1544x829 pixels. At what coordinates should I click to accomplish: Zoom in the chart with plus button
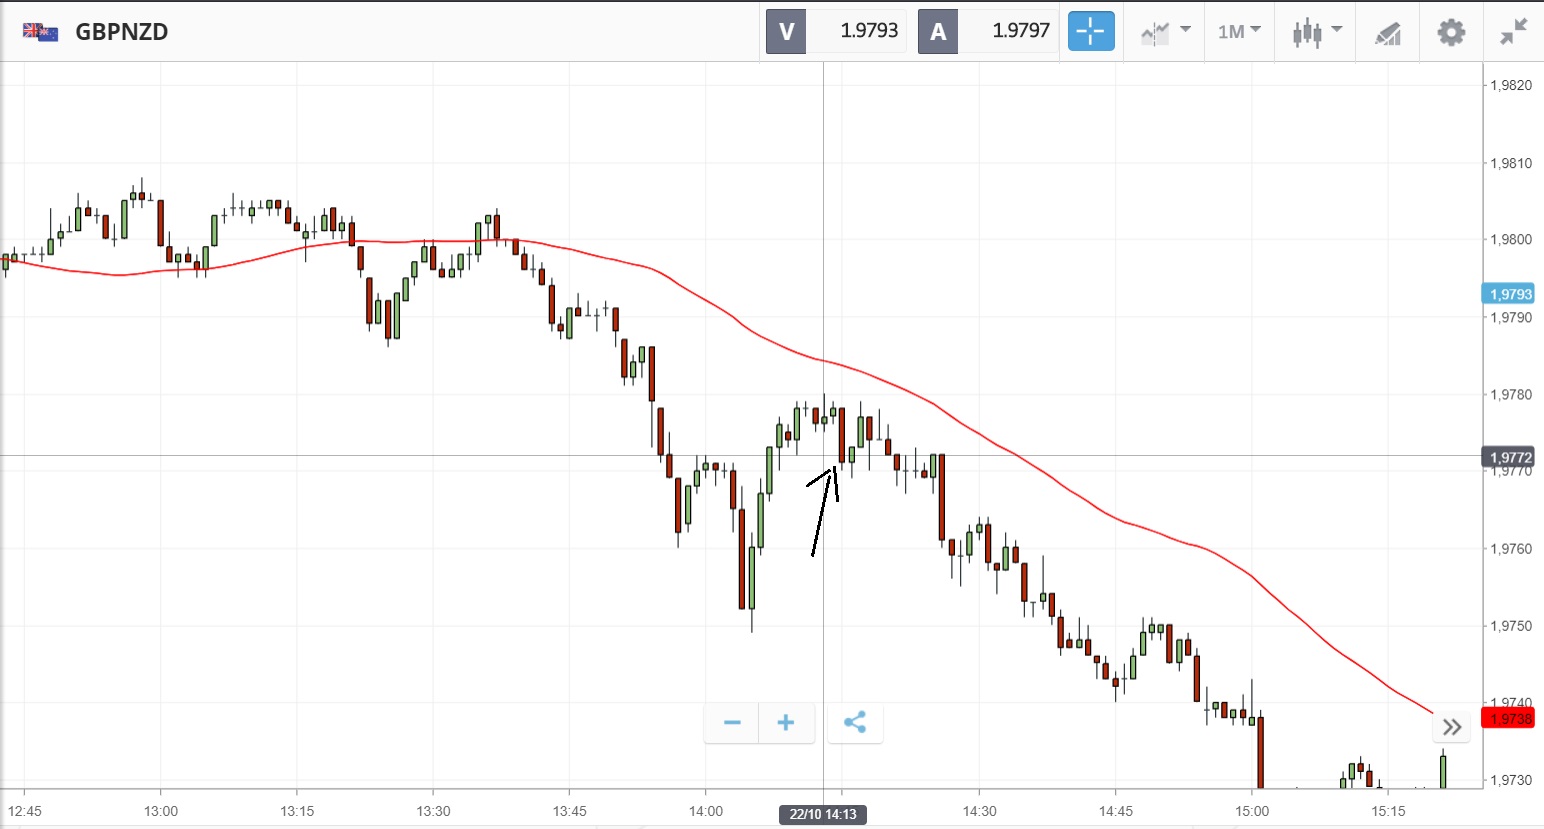786,722
